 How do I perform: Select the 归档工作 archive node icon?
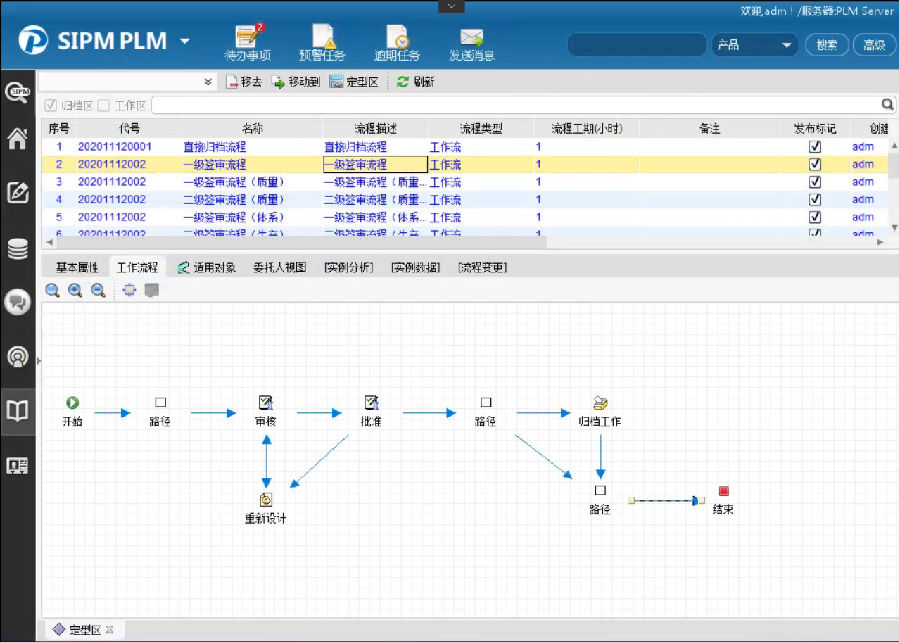pyautogui.click(x=600, y=403)
